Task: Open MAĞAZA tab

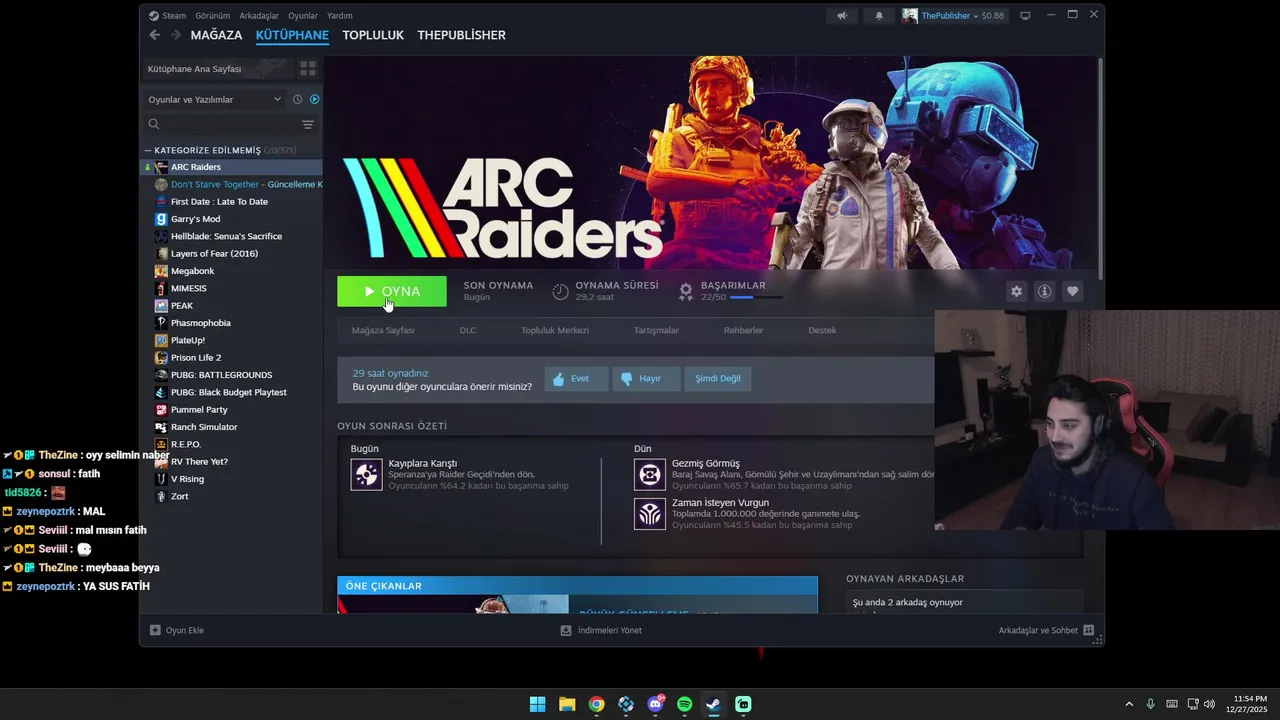Action: [216, 35]
